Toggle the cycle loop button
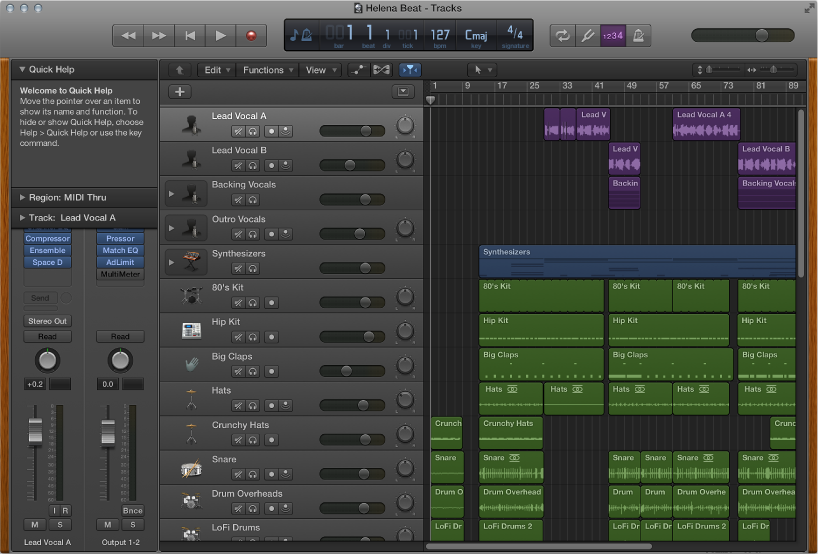The width and height of the screenshot is (818, 556). click(x=562, y=36)
